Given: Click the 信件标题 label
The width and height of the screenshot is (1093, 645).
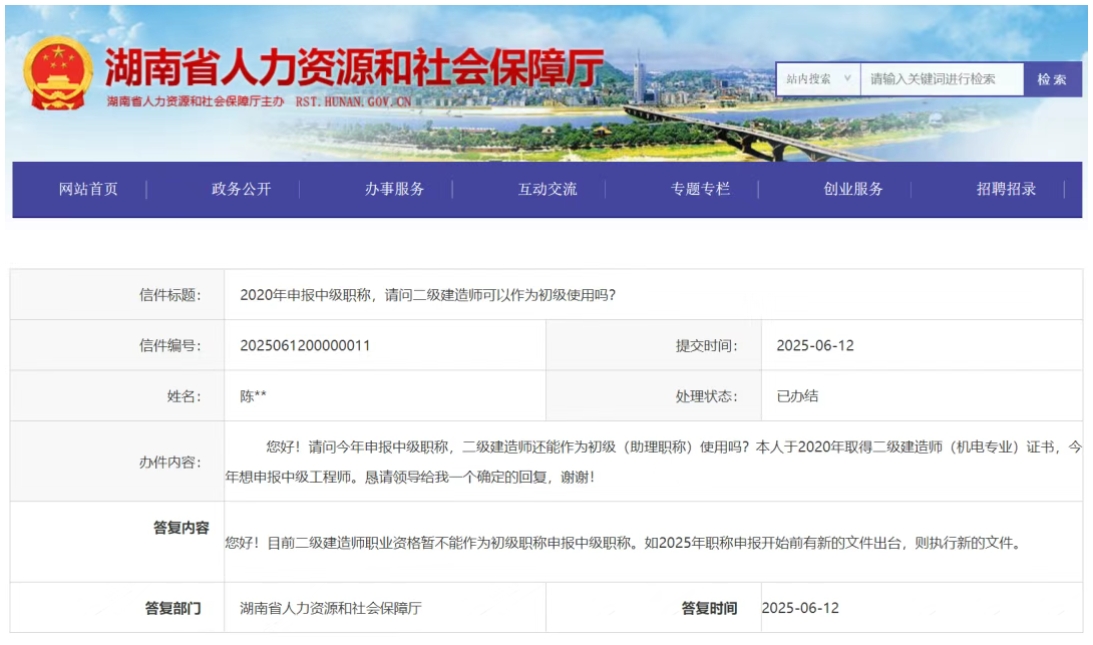Looking at the screenshot, I should point(170,295).
